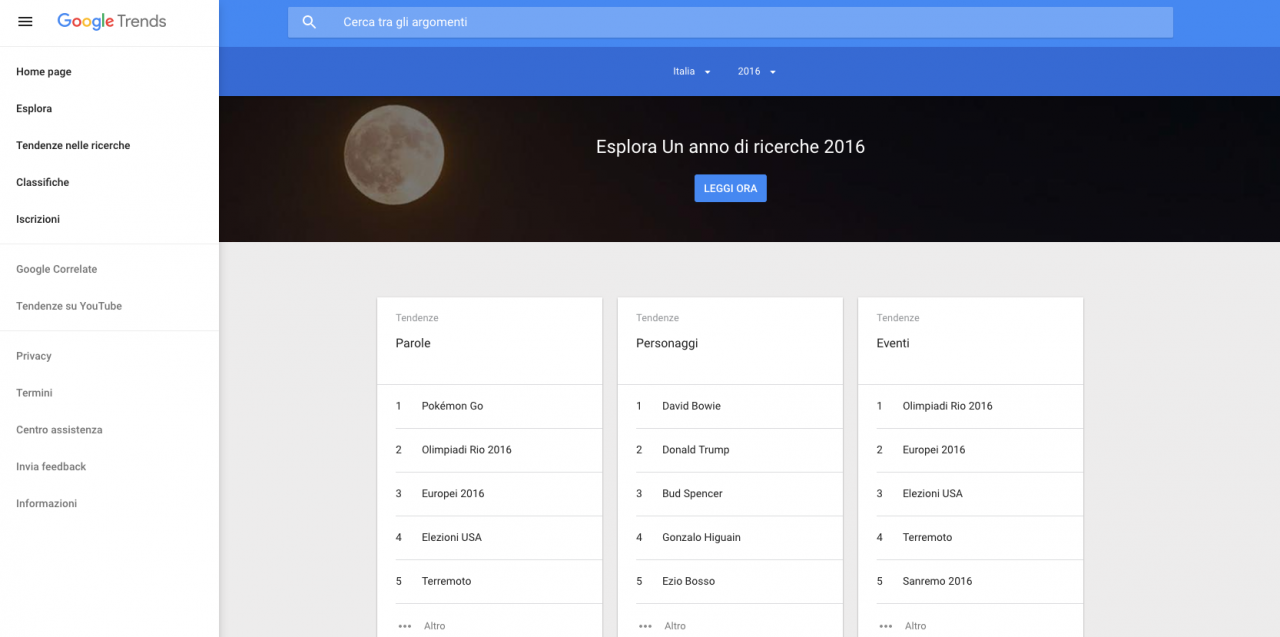1280x637 pixels.
Task: Open Termini link in sidebar
Action: (34, 394)
